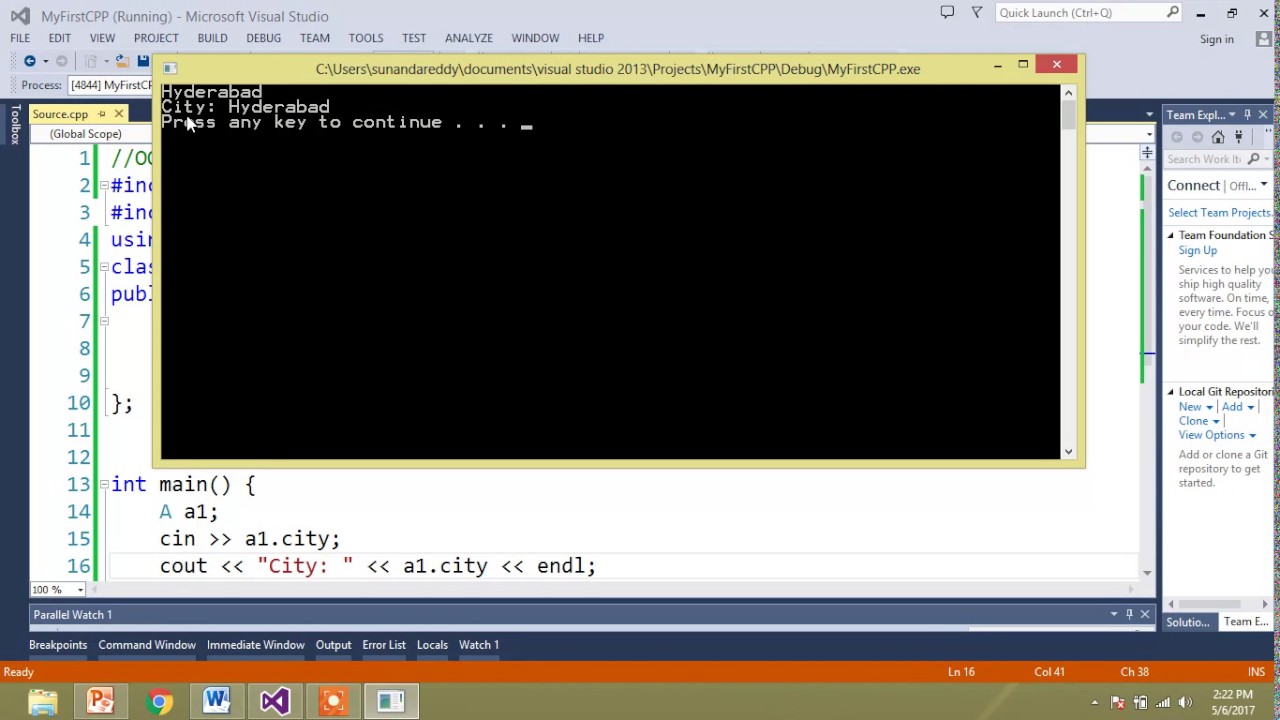1280x720 pixels.
Task: Click the Quick Launch search magnifier icon
Action: pyautogui.click(x=1173, y=12)
